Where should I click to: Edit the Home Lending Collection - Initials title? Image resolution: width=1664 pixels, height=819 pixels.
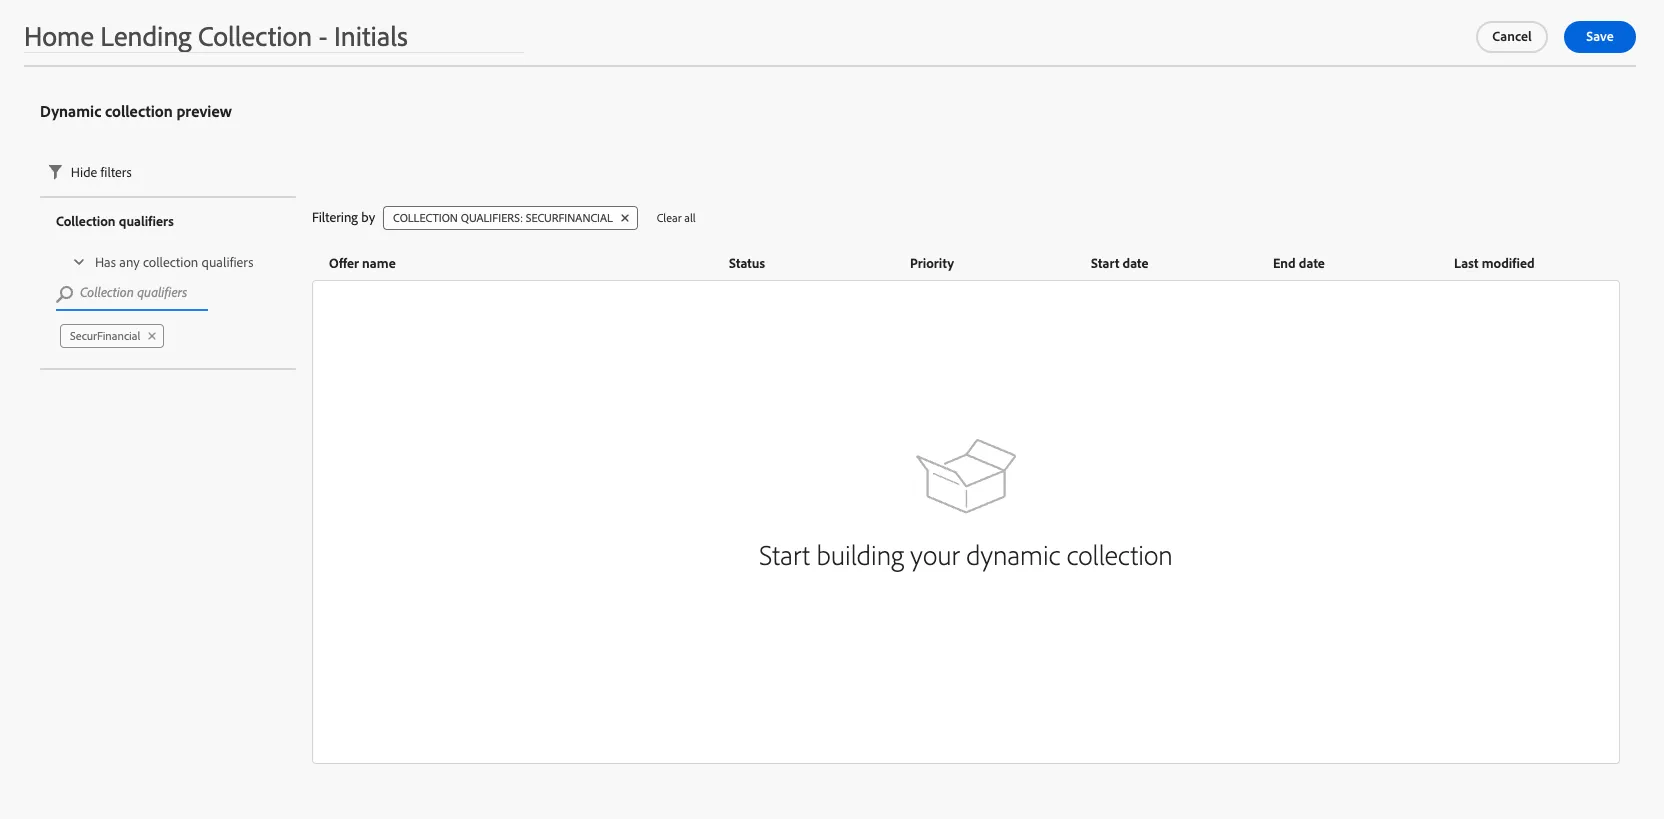(273, 37)
